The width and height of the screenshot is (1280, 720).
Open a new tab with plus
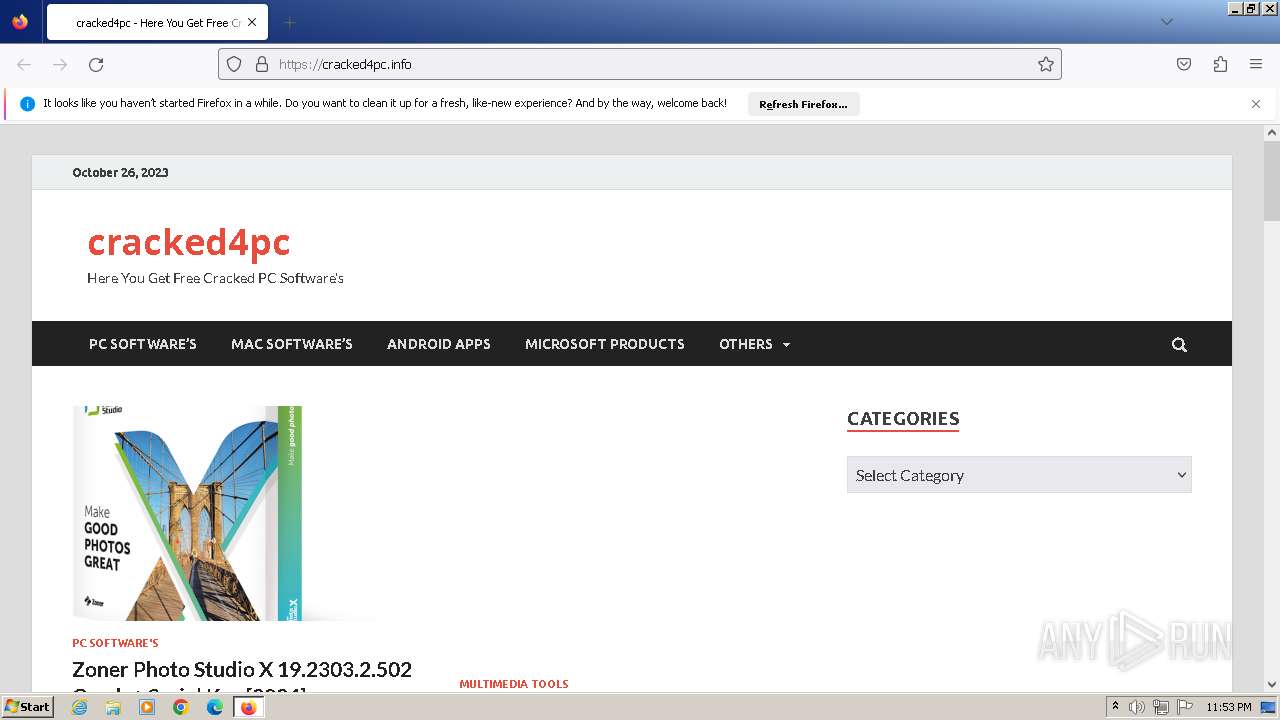click(289, 22)
